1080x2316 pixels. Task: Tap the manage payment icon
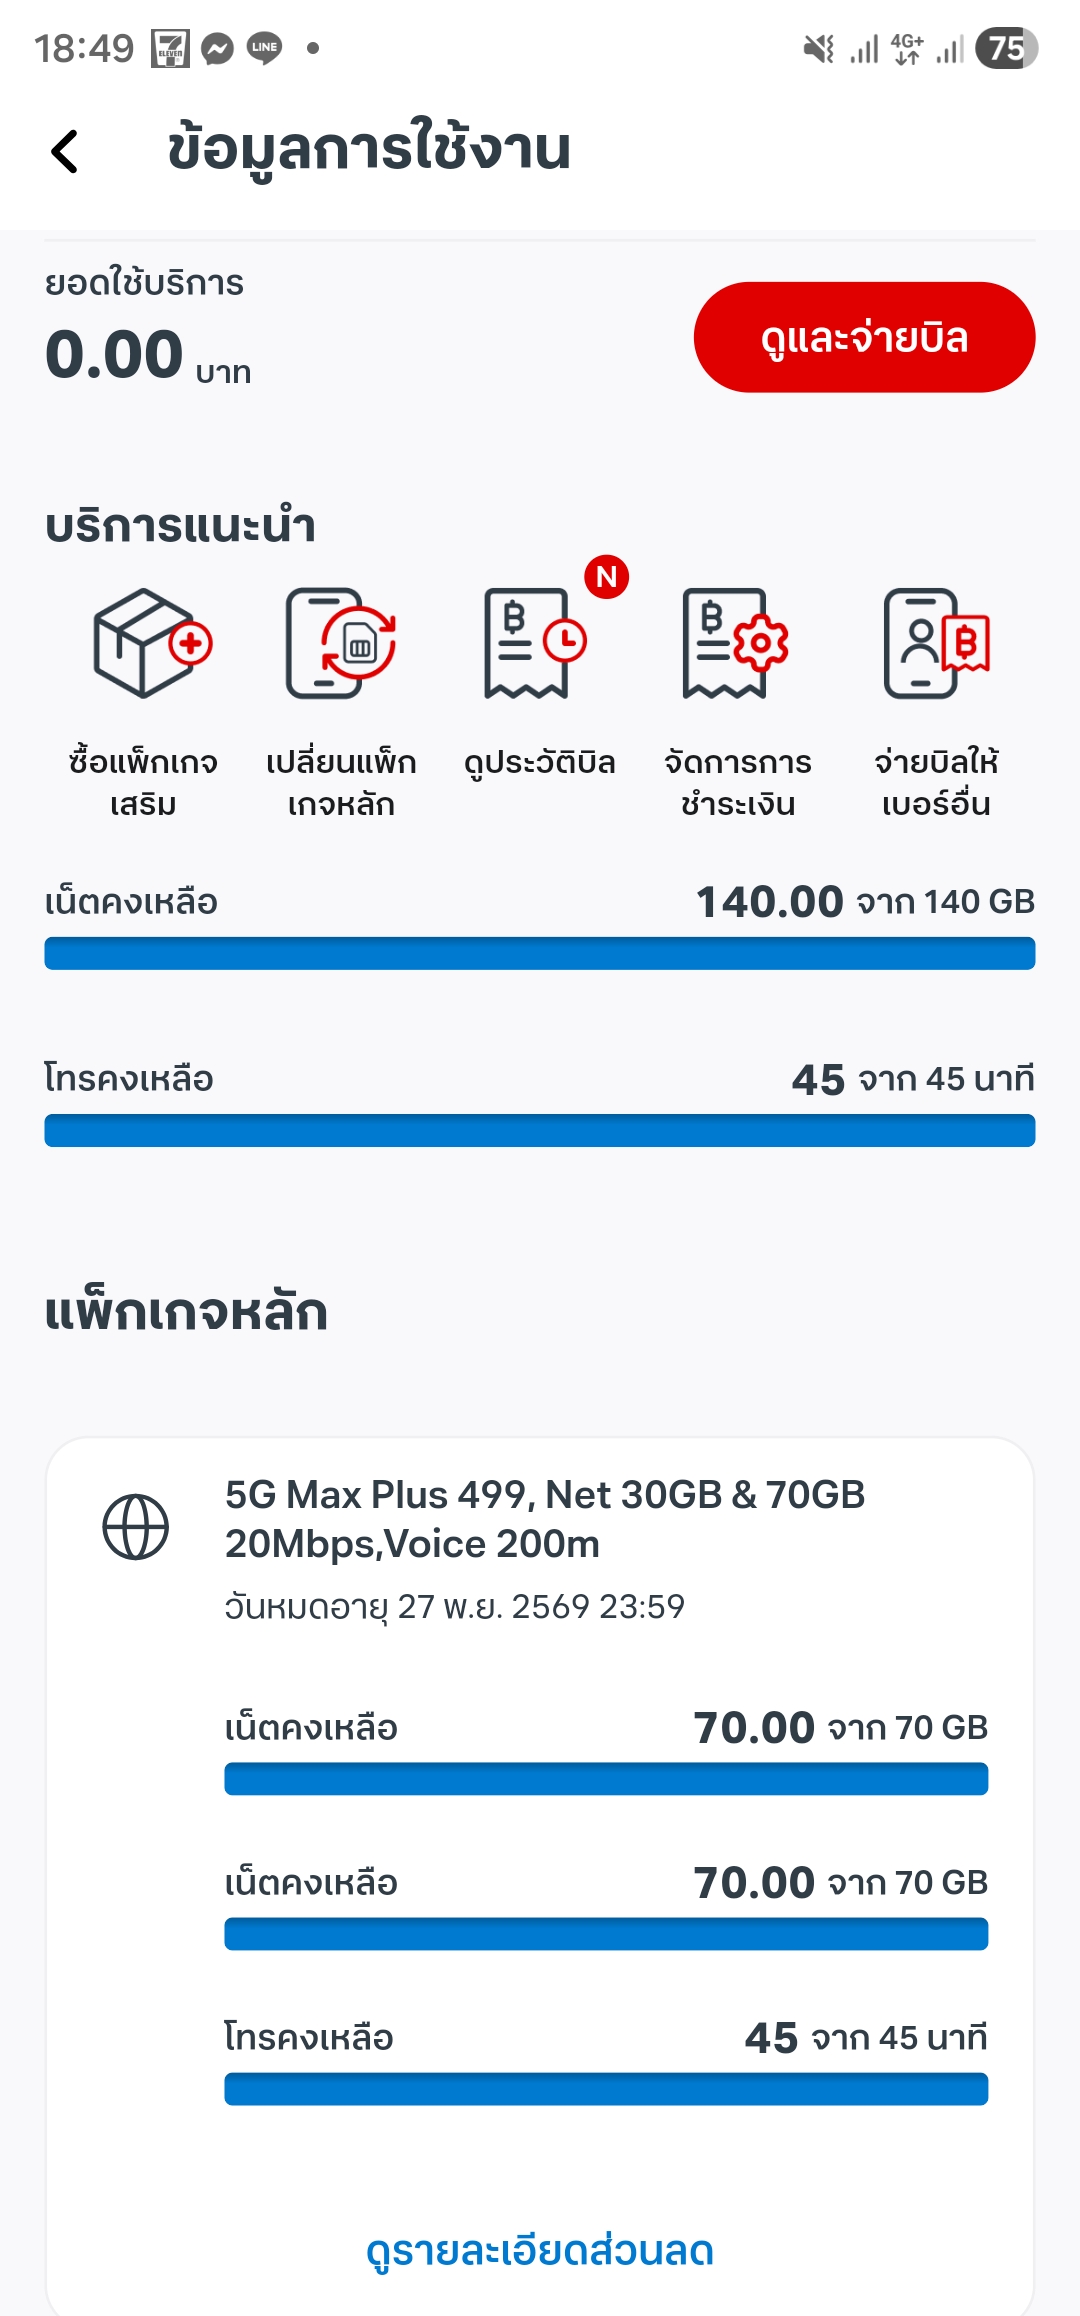pyautogui.click(x=736, y=643)
